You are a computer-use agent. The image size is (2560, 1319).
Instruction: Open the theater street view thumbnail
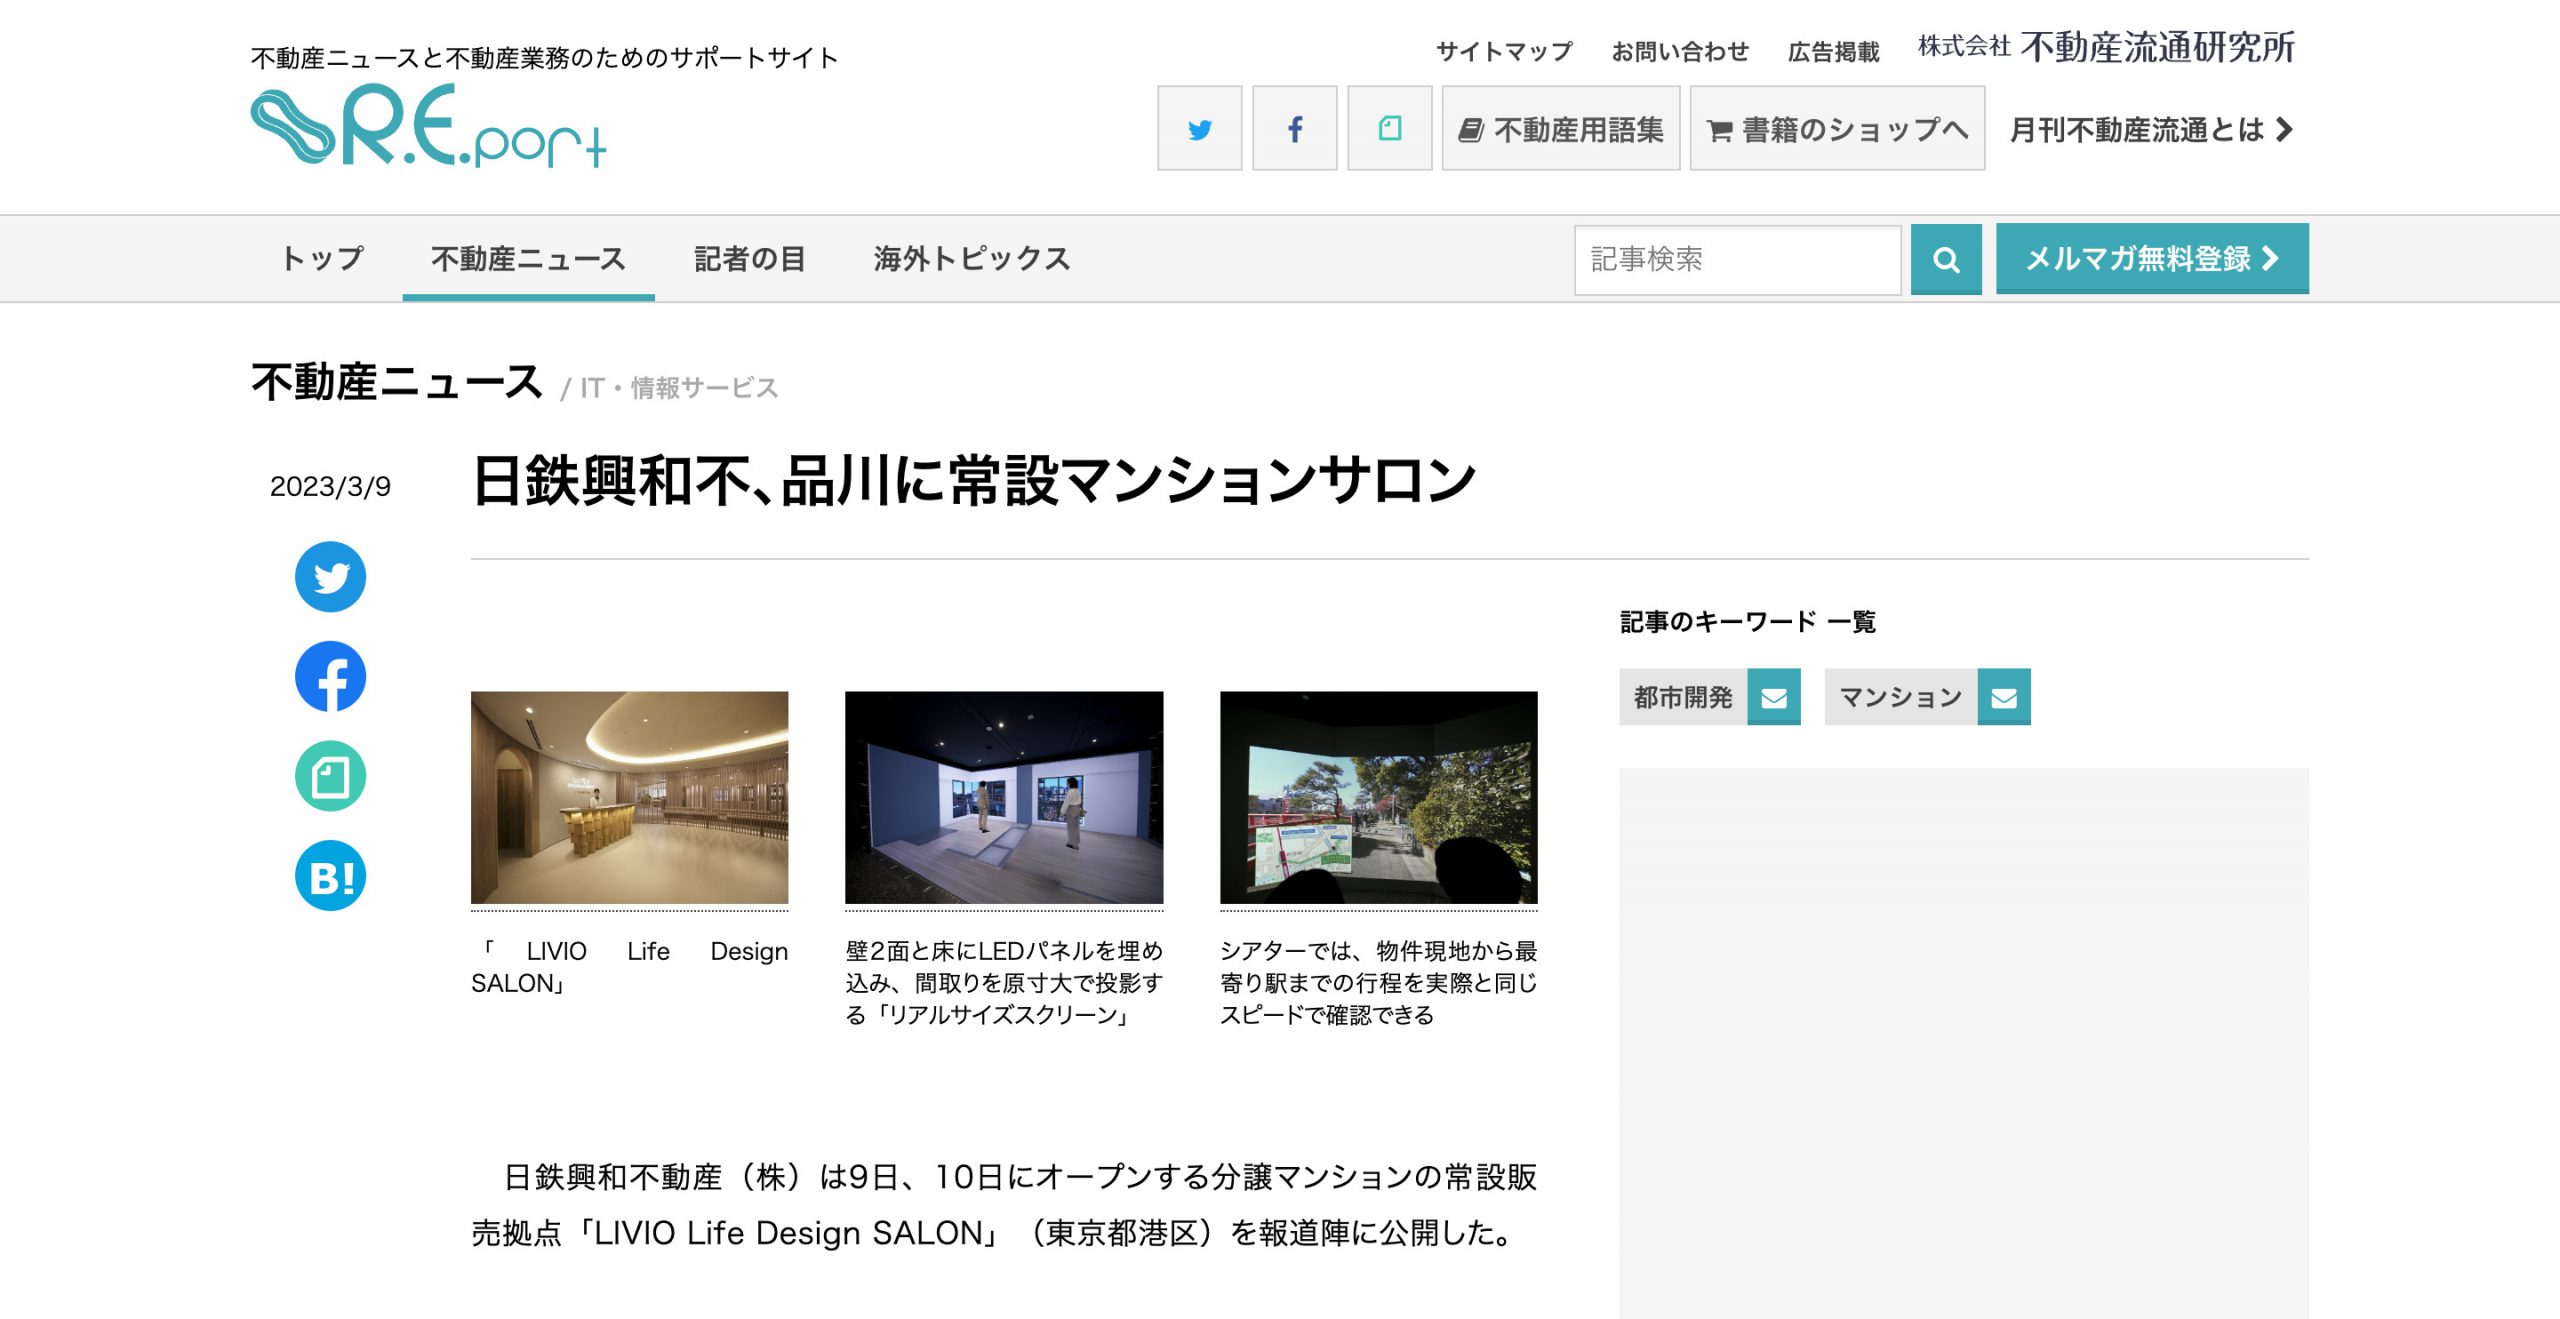(x=1378, y=797)
